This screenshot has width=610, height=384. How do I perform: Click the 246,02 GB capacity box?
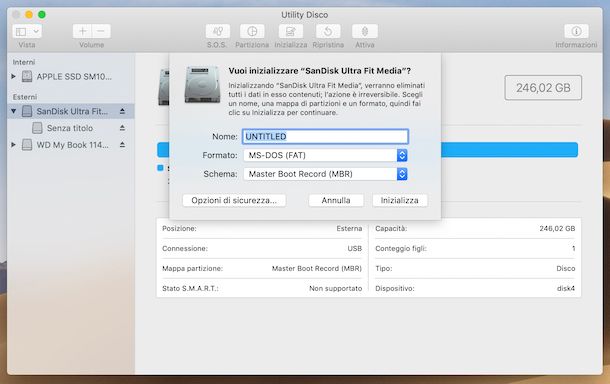[x=543, y=88]
